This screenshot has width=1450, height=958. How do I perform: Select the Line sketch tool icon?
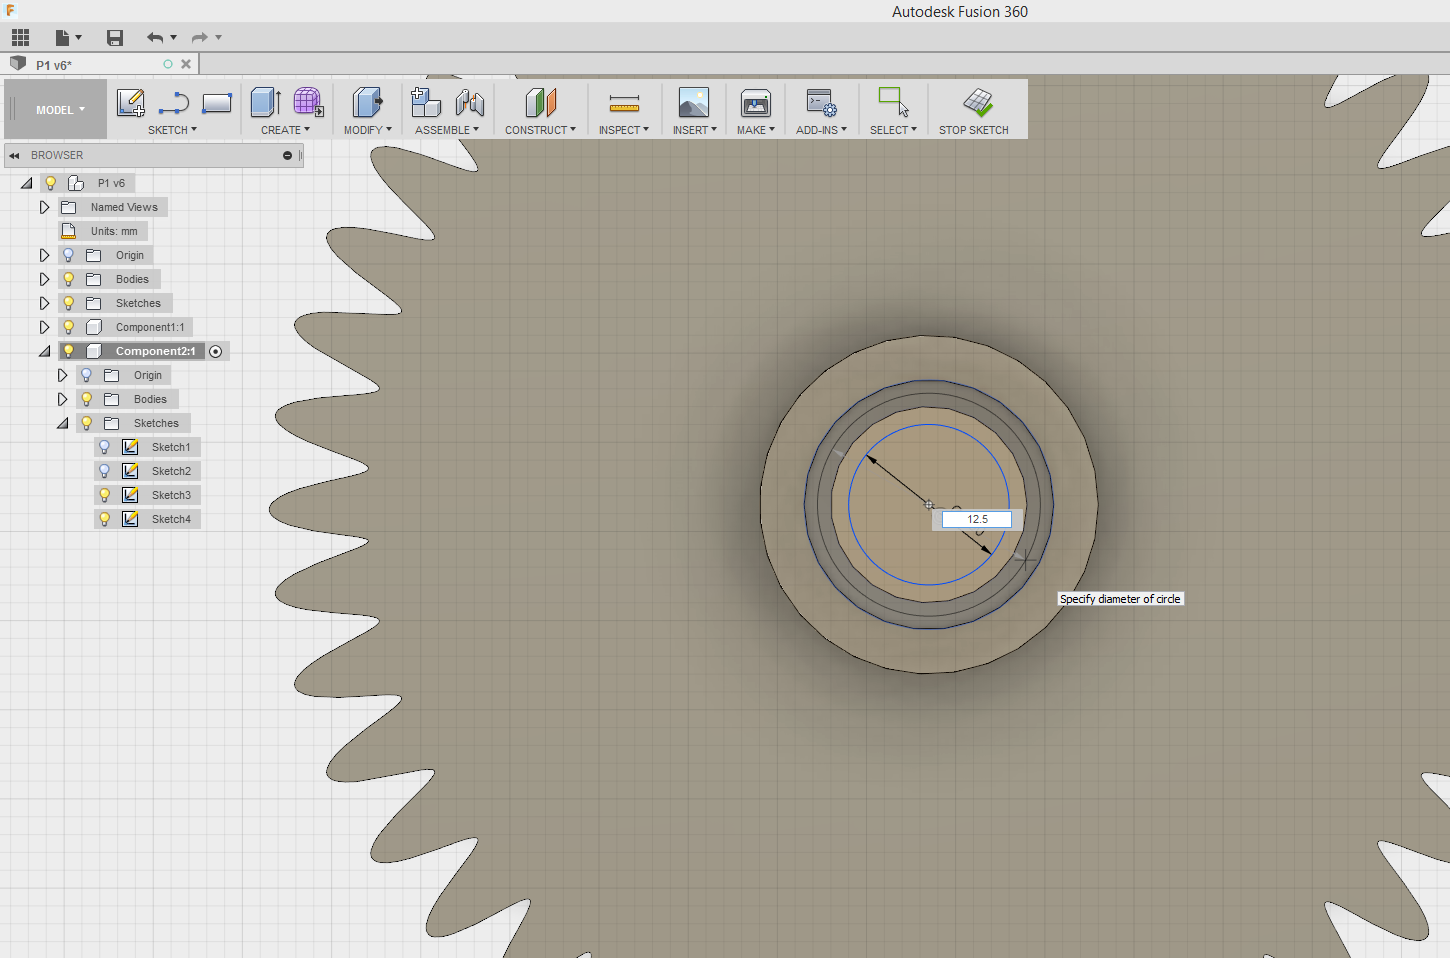click(x=174, y=103)
